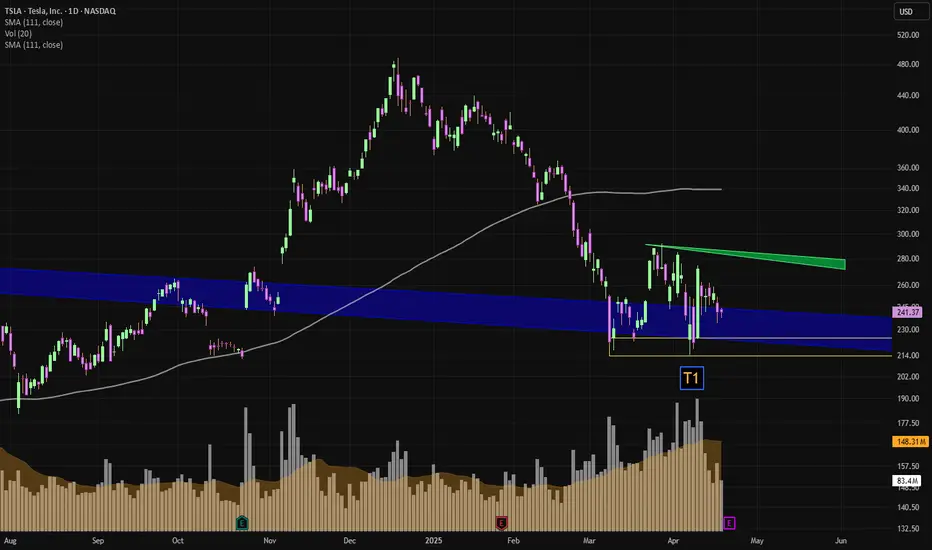The image size is (932, 550).
Task: Click the 214.00 price axis label
Action: [x=908, y=355]
